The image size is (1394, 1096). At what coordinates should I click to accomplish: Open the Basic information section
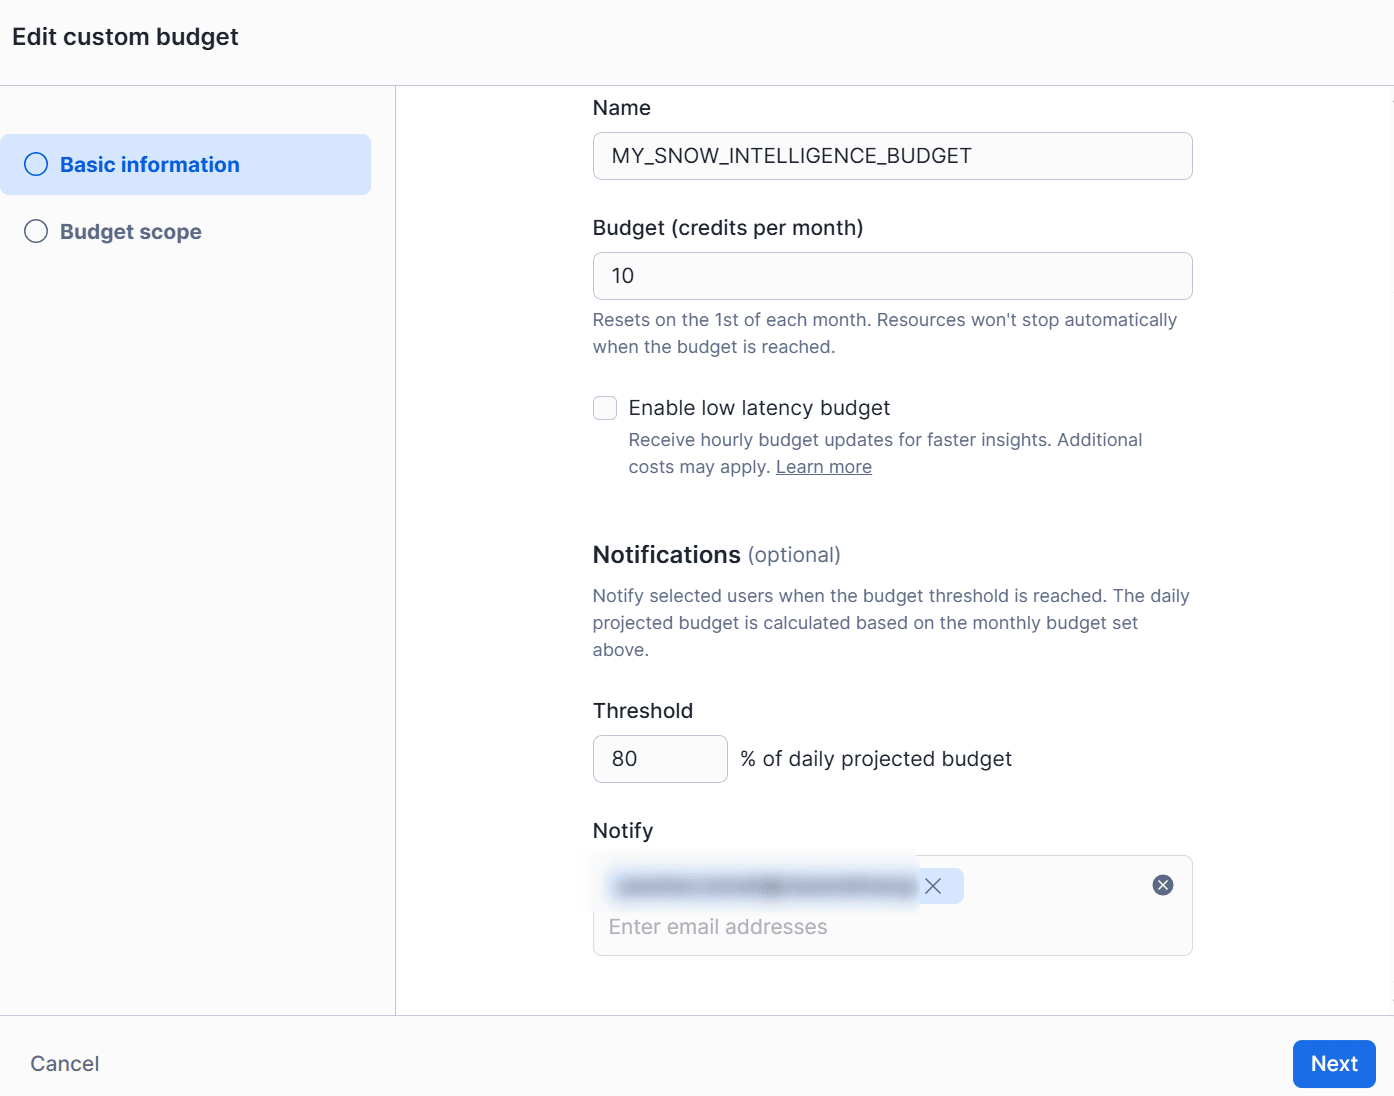pyautogui.click(x=150, y=165)
